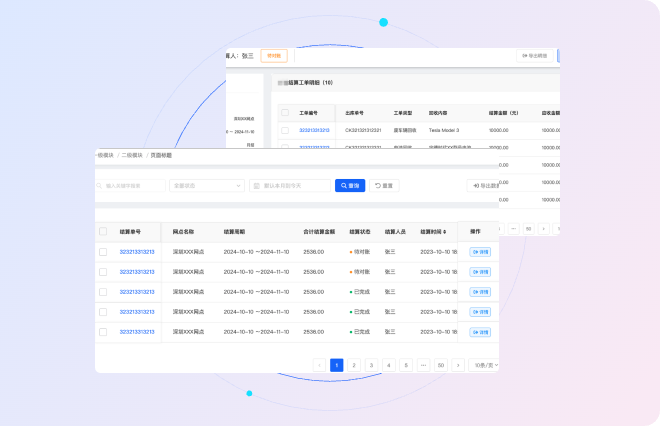This screenshot has width=660, height=426.
Task: Switch to page 2 in pagination
Action: 354,365
